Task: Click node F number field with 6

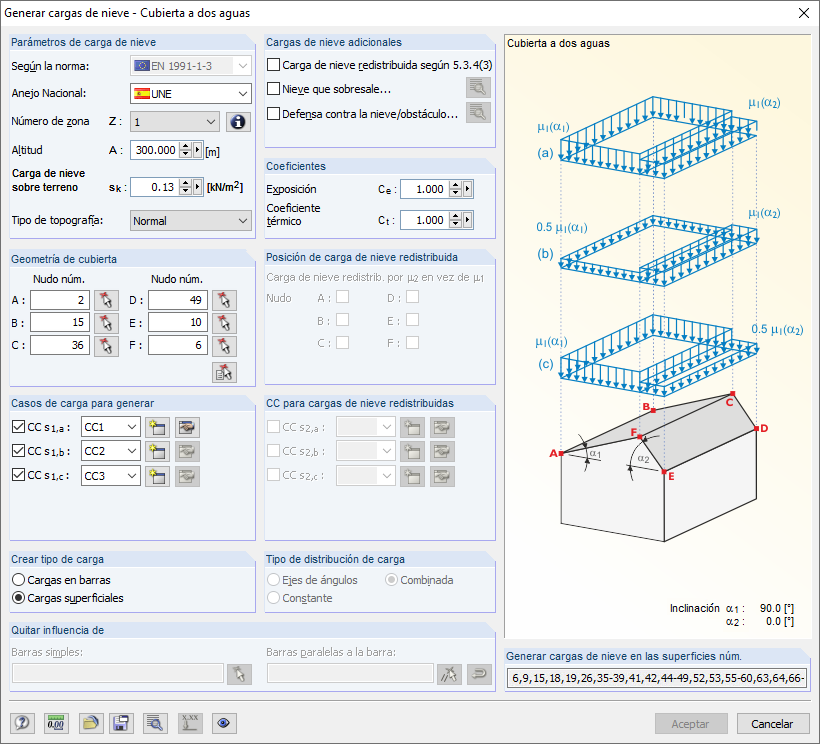Action: click(x=178, y=345)
